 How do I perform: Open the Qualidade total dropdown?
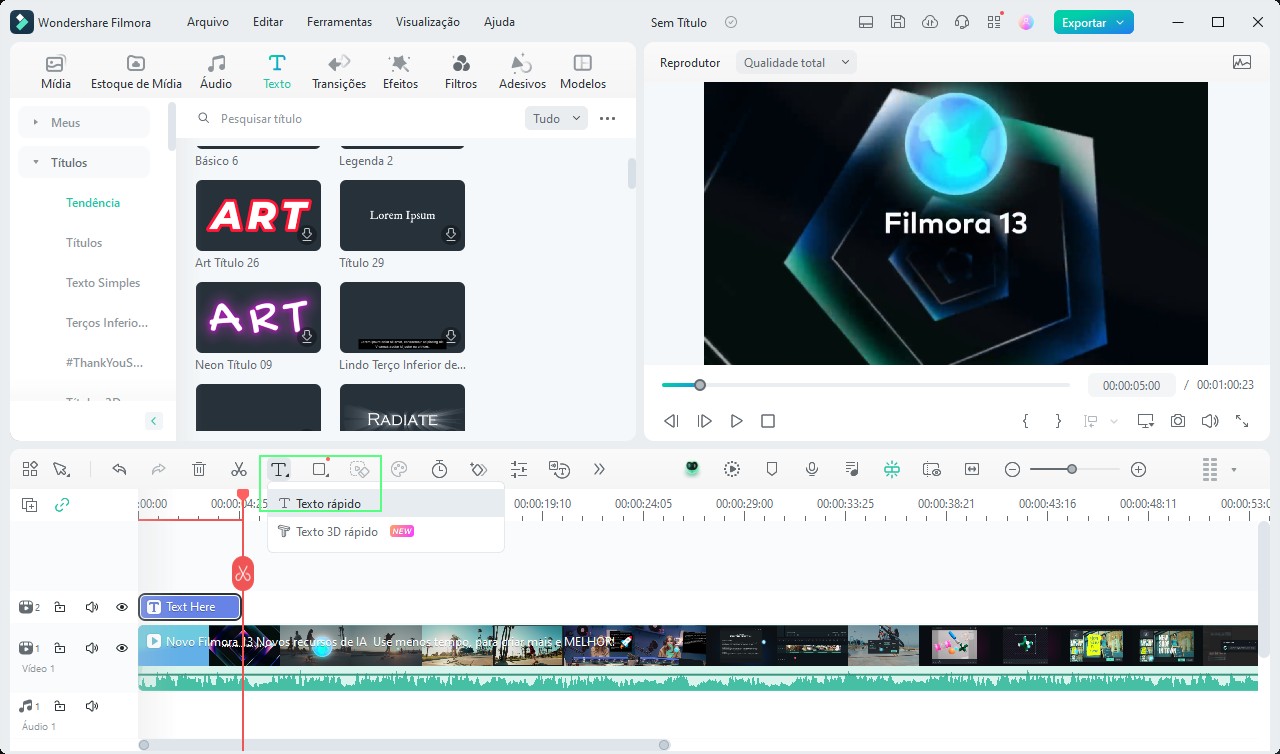tap(796, 62)
